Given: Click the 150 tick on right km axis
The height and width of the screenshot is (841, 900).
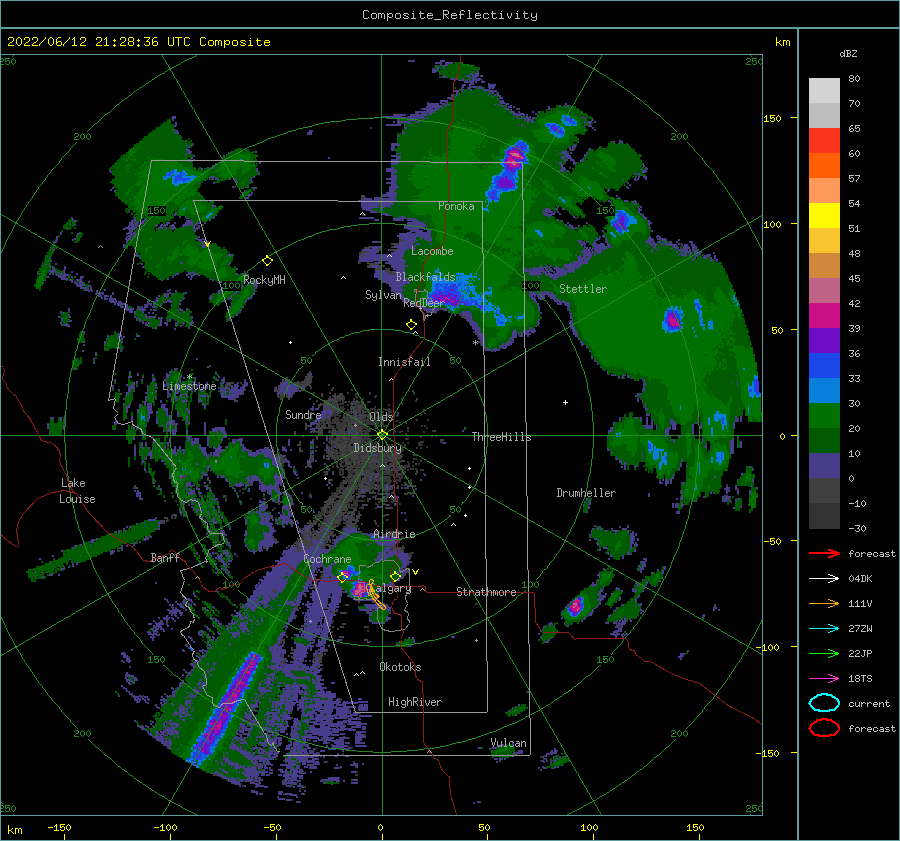Looking at the screenshot, I should point(772,118).
